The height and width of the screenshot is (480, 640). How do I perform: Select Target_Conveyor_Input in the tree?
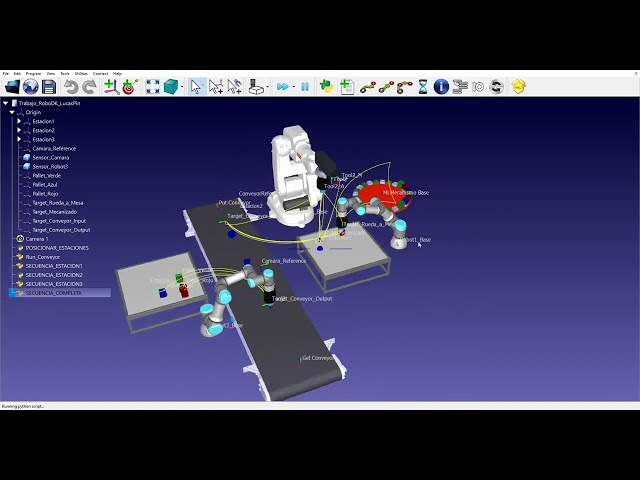[59, 221]
